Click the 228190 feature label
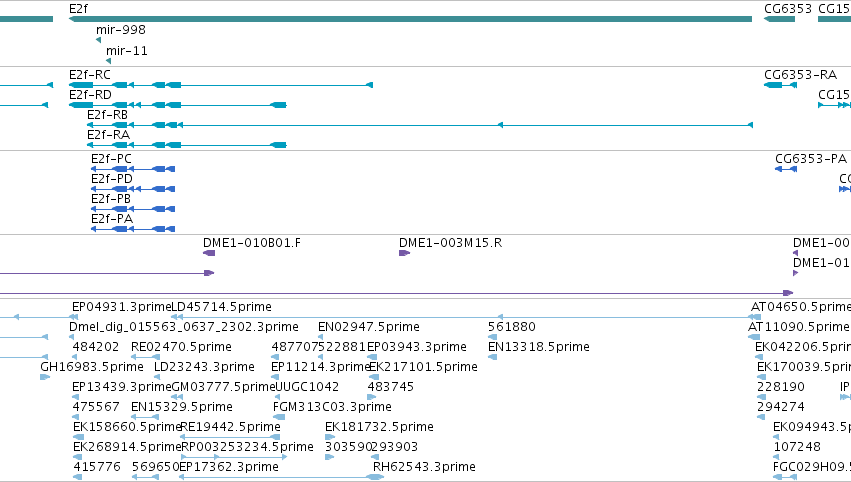 coord(781,387)
